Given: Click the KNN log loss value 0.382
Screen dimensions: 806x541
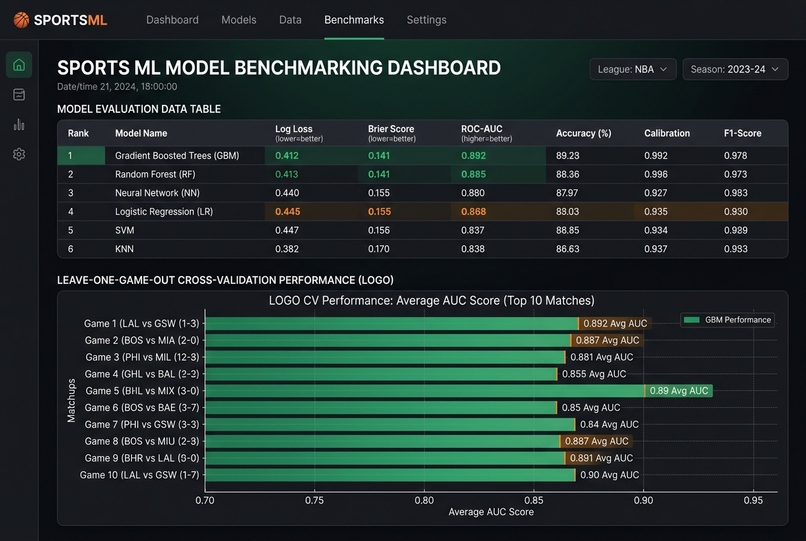Looking at the screenshot, I should [x=287, y=249].
